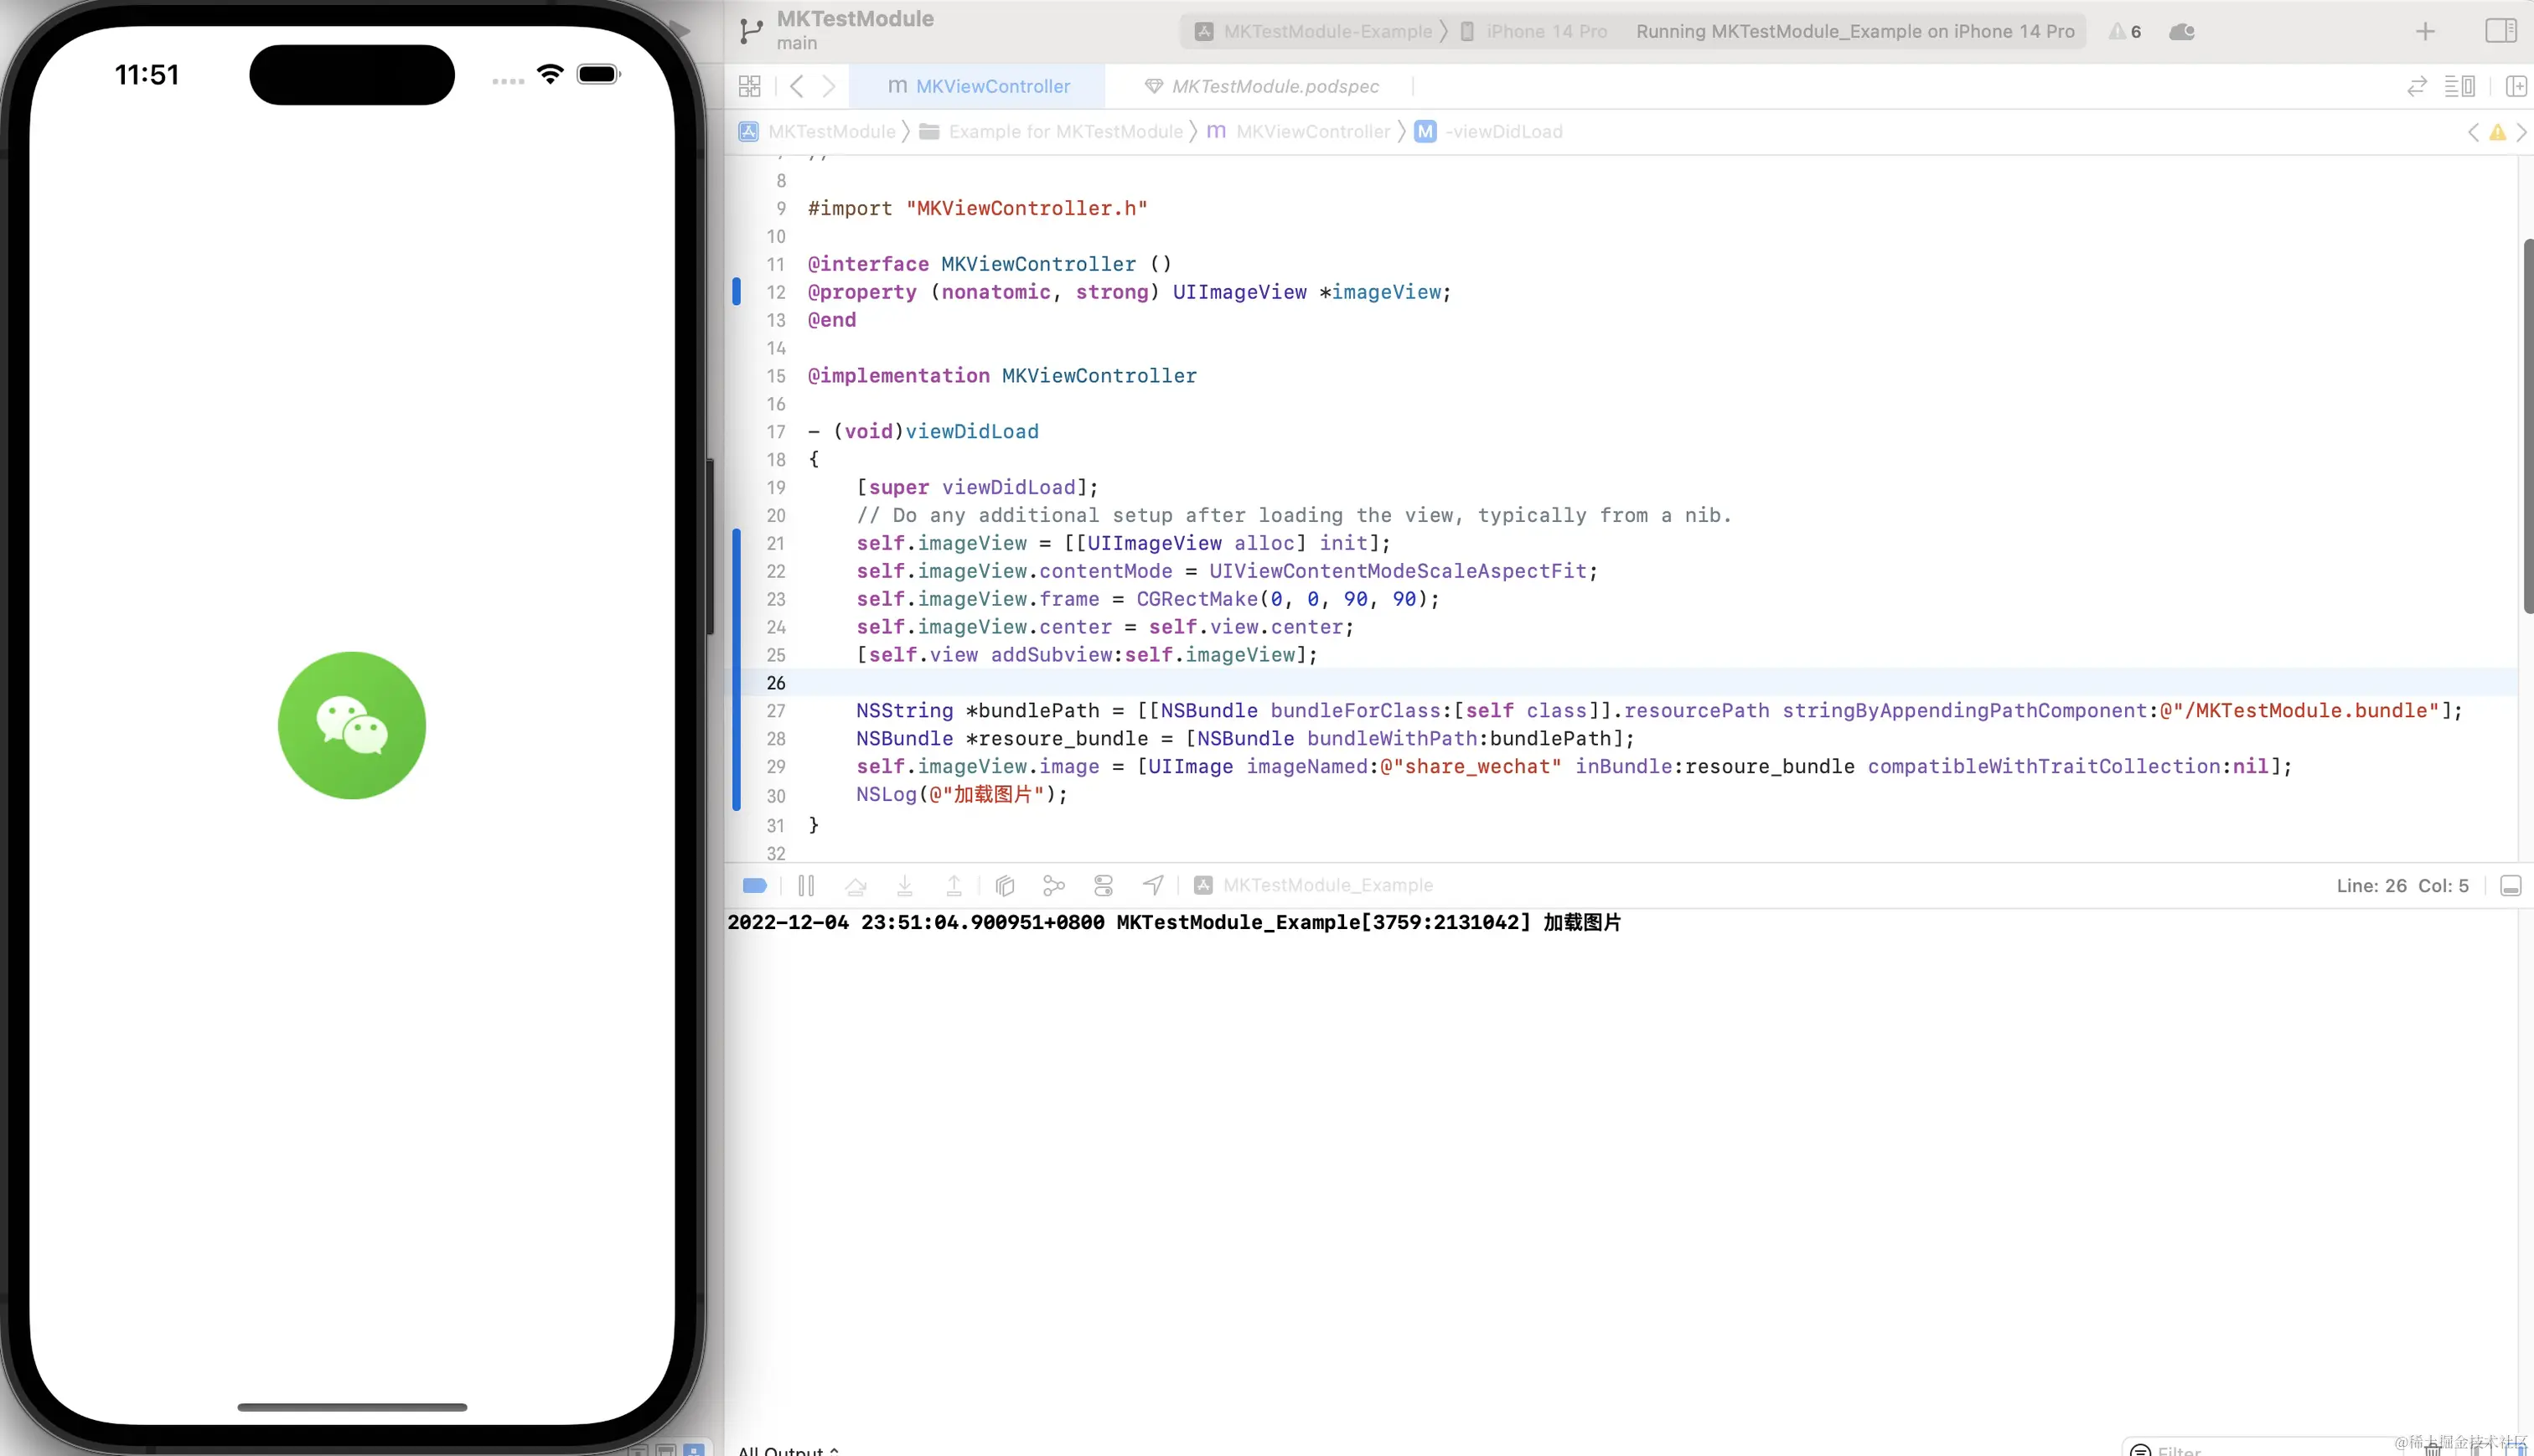This screenshot has height=1456, width=2534.
Task: Click the Line: 26 Col: 5 indicator
Action: pyautogui.click(x=2402, y=886)
